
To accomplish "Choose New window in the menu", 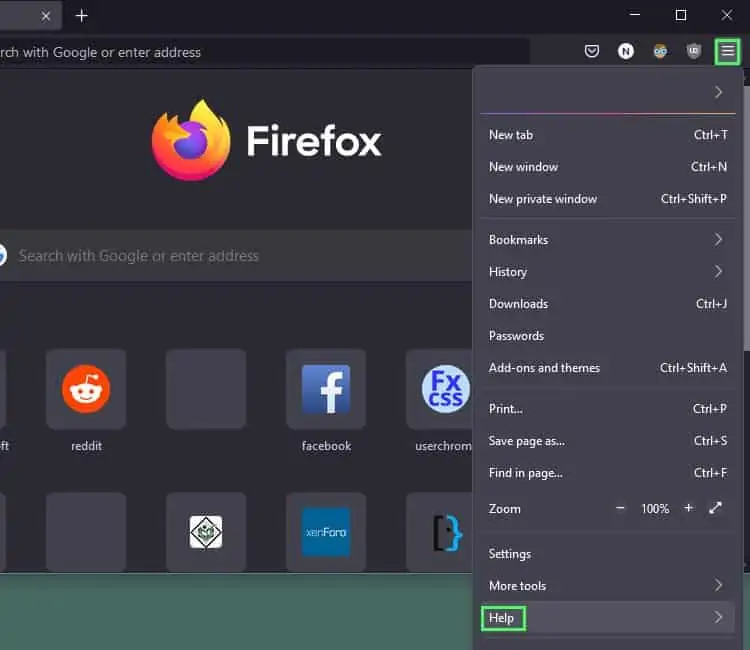I will (x=607, y=167).
